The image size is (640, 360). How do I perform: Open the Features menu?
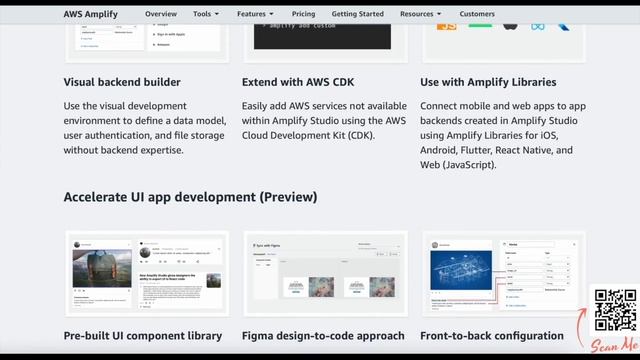click(251, 14)
